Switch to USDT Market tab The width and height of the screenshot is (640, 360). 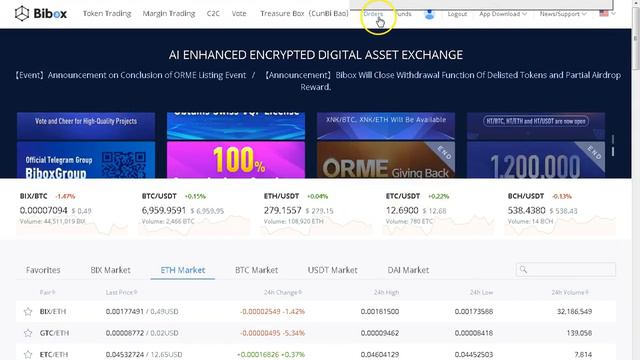pyautogui.click(x=332, y=270)
